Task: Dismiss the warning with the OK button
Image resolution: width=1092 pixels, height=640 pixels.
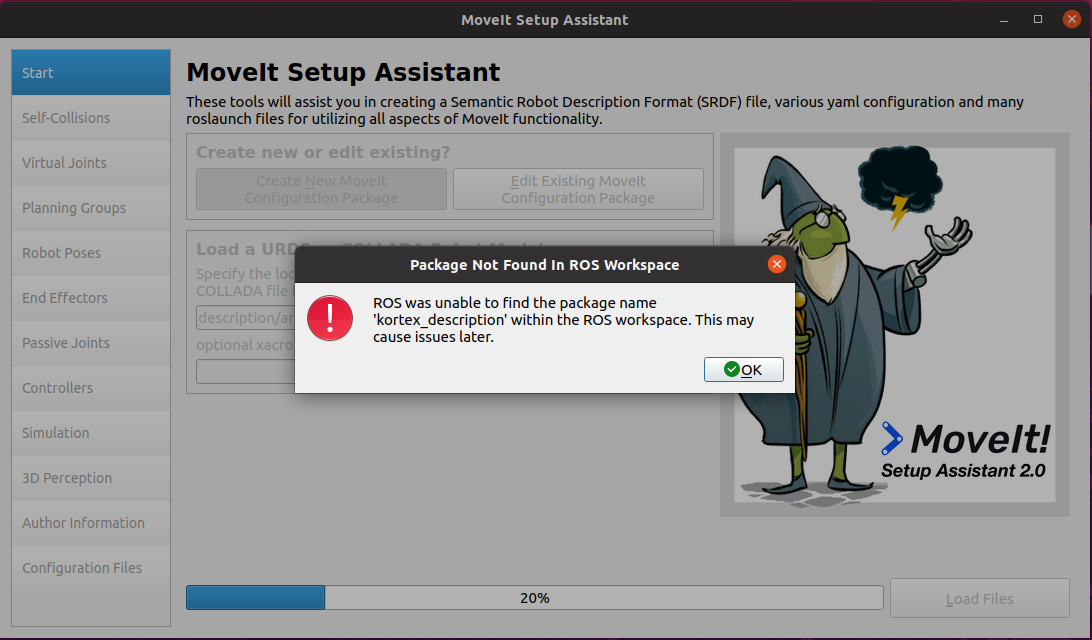Action: pos(744,369)
